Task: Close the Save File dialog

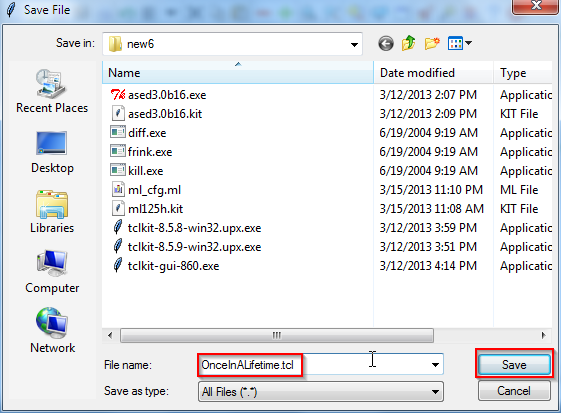Action: (536, 6)
